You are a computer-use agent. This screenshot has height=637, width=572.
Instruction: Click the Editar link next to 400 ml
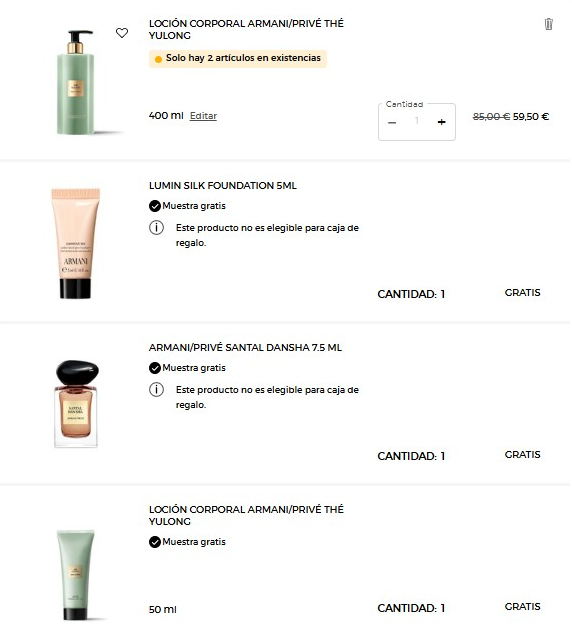tap(203, 116)
